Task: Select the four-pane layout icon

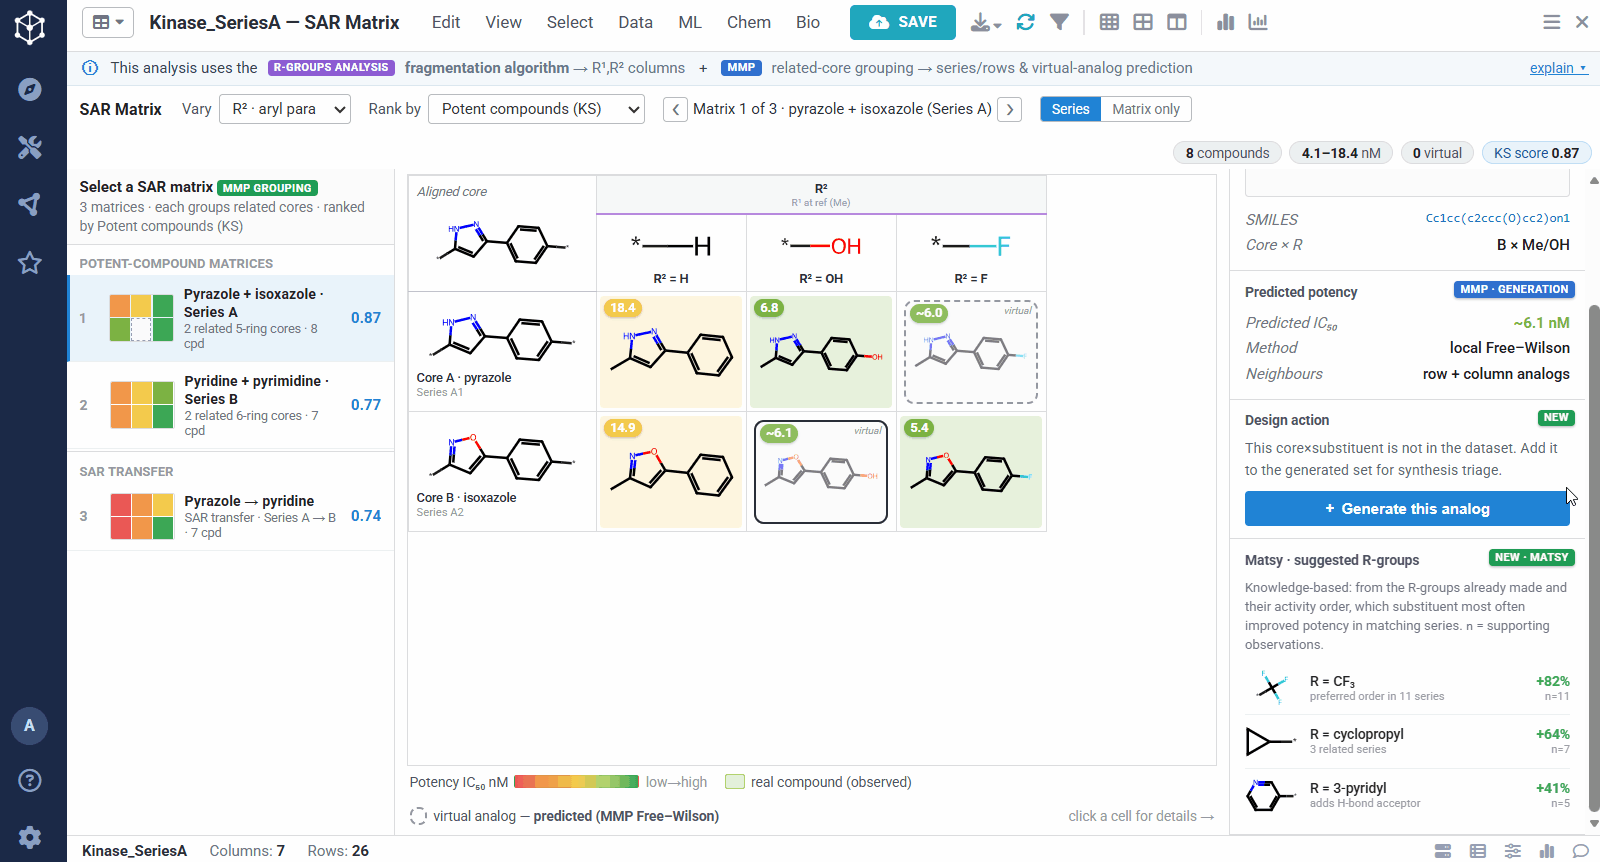Action: pos(1143,22)
